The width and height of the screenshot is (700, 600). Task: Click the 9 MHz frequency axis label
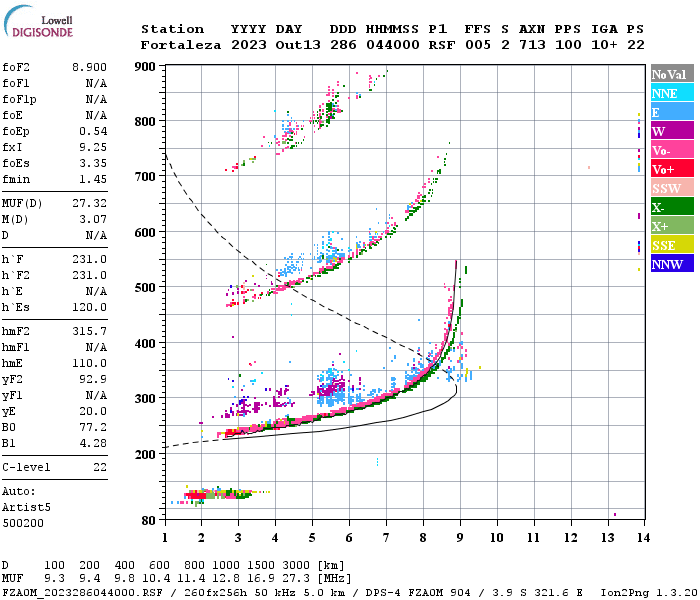[x=460, y=538]
